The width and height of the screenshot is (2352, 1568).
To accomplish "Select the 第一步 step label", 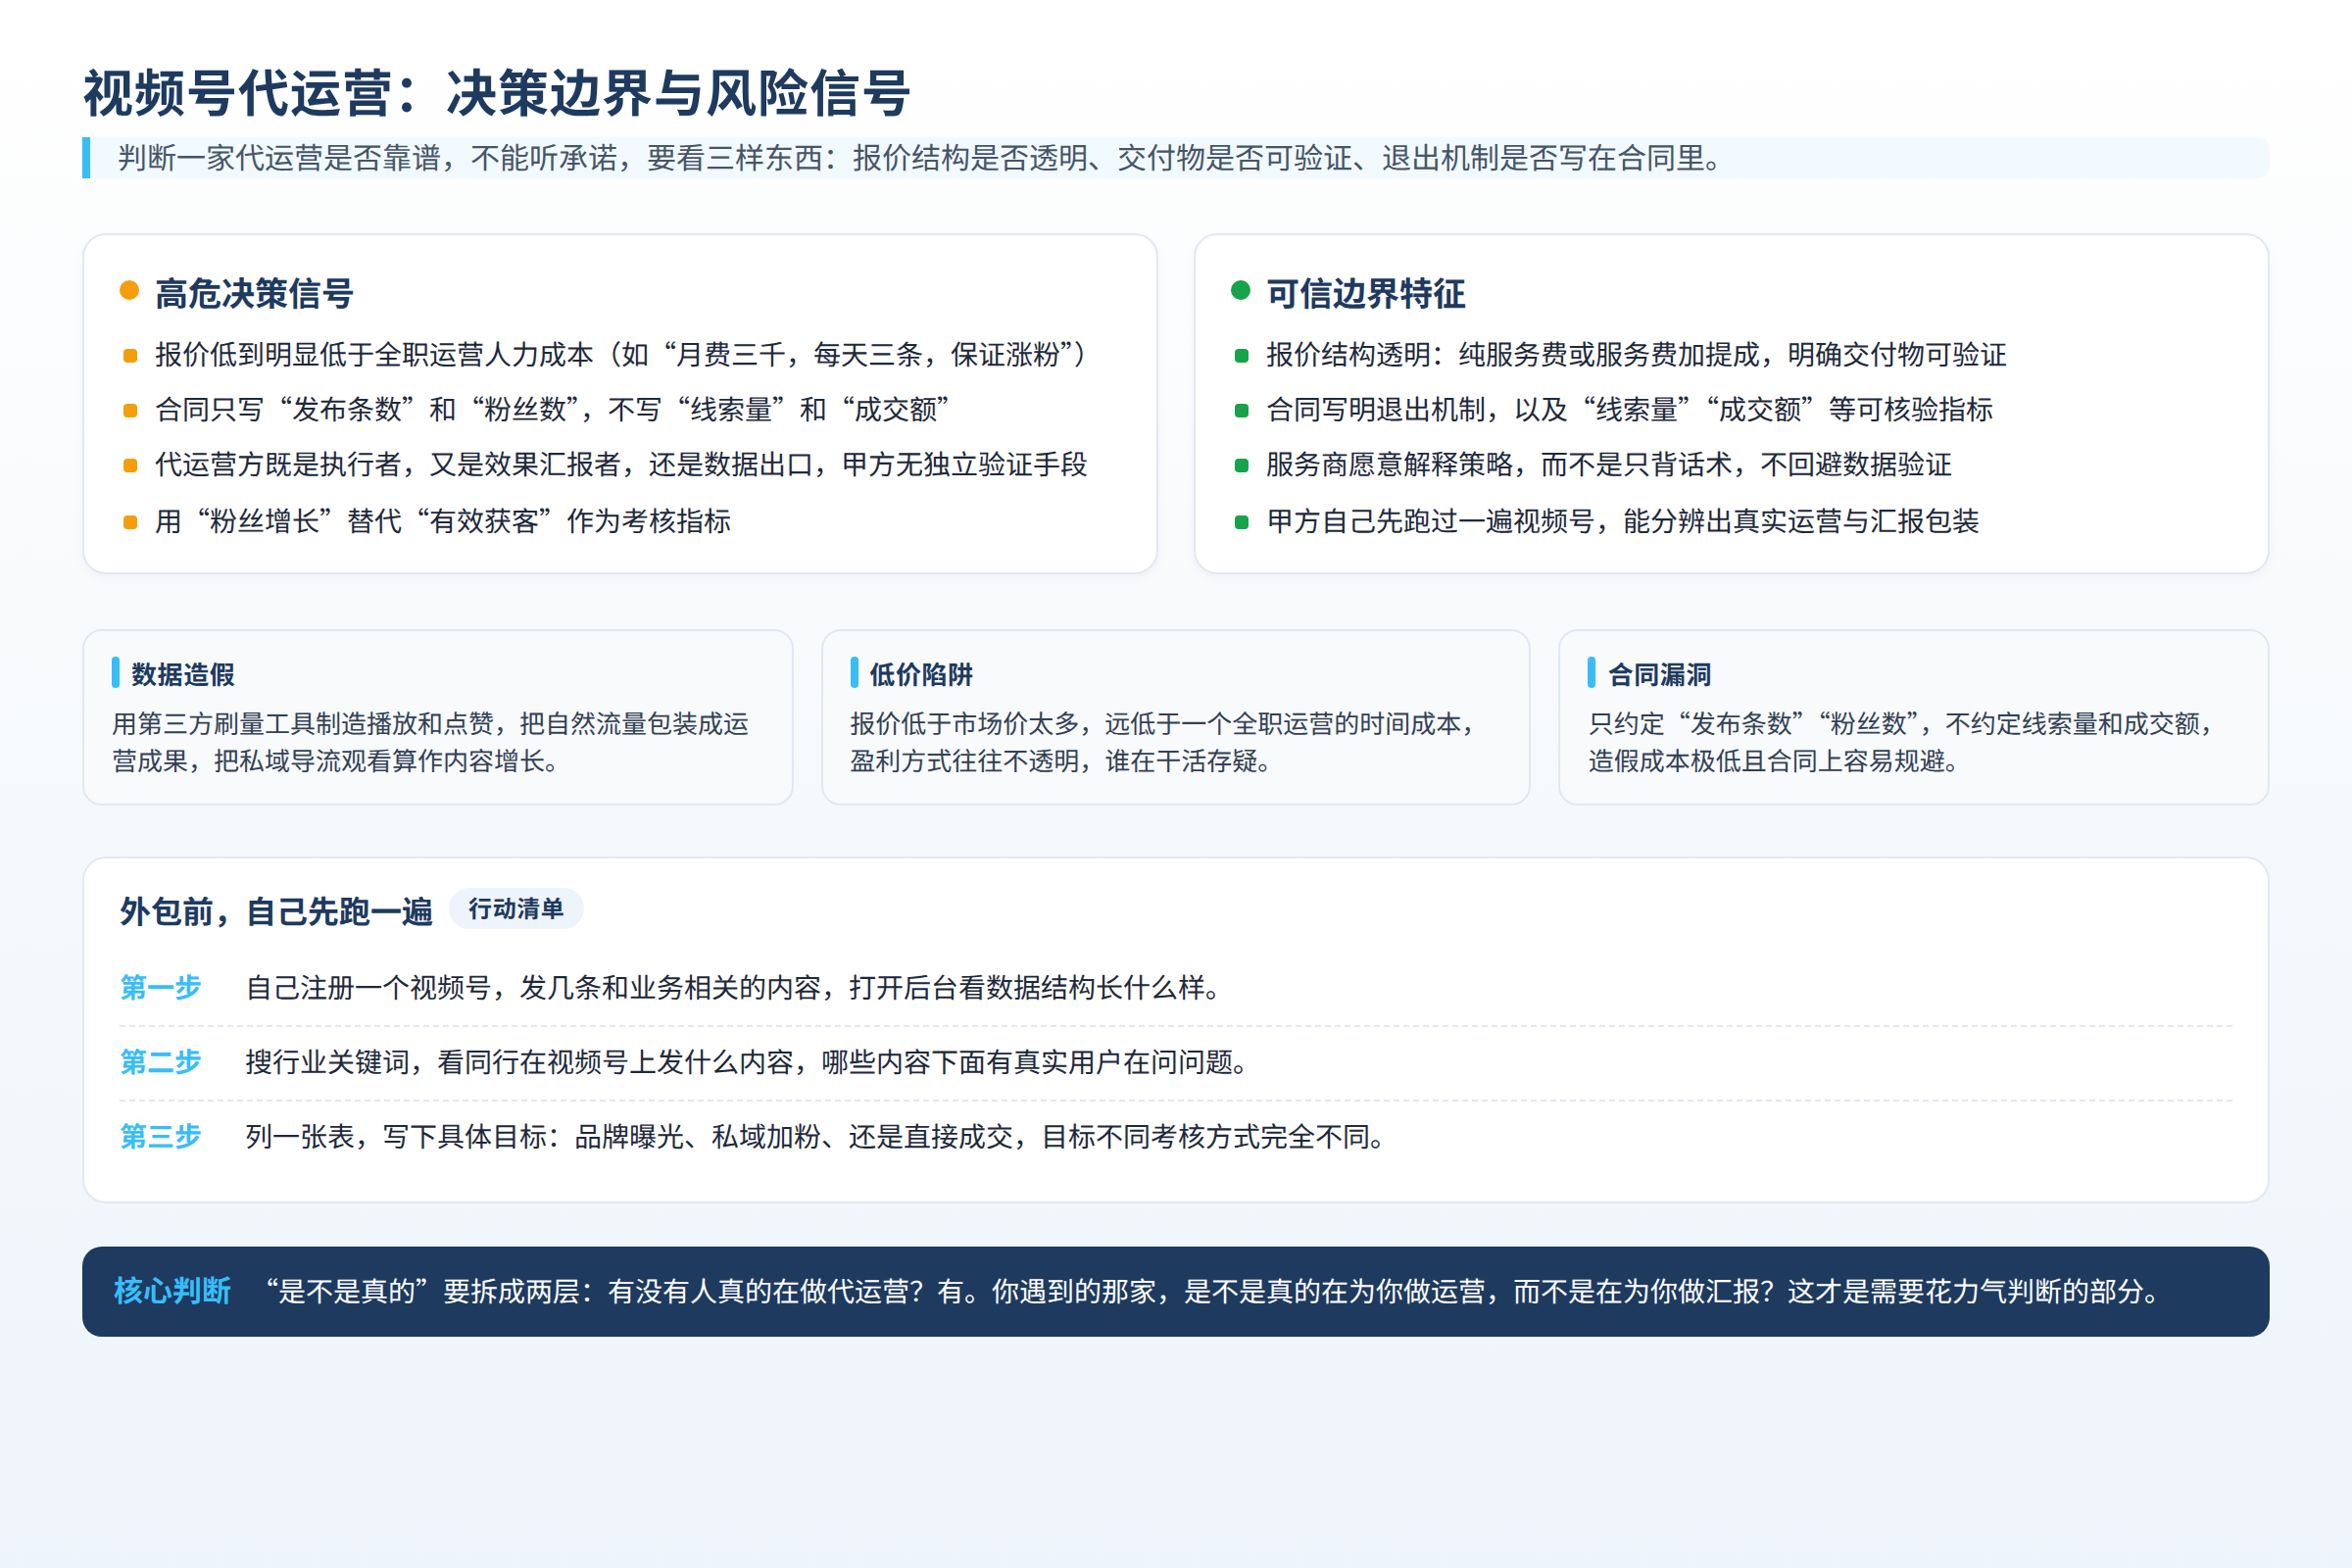I will 161,988.
